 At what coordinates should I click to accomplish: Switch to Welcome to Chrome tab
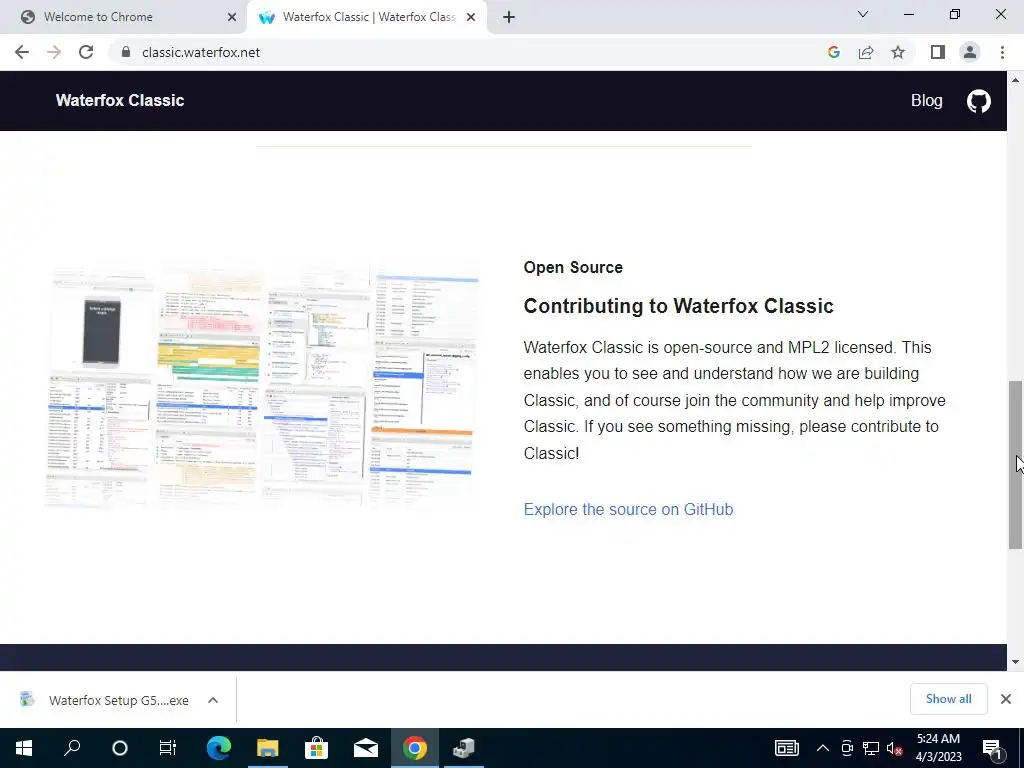[124, 17]
